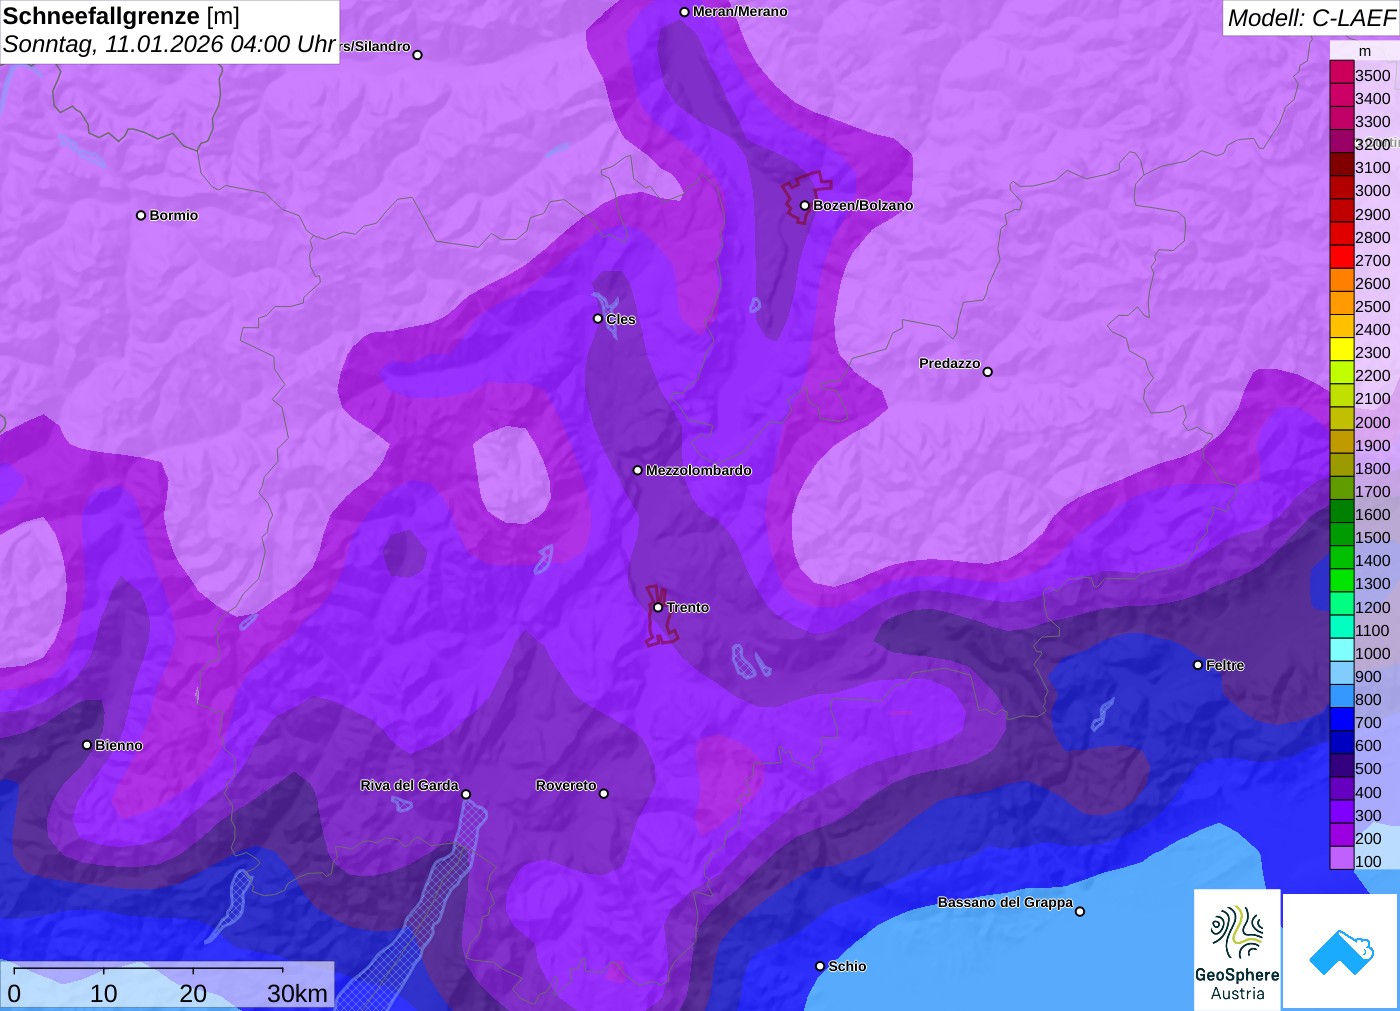Viewport: 1400px width, 1011px height.
Task: Click the Modell: C-LAEF label
Action: click(1310, 18)
